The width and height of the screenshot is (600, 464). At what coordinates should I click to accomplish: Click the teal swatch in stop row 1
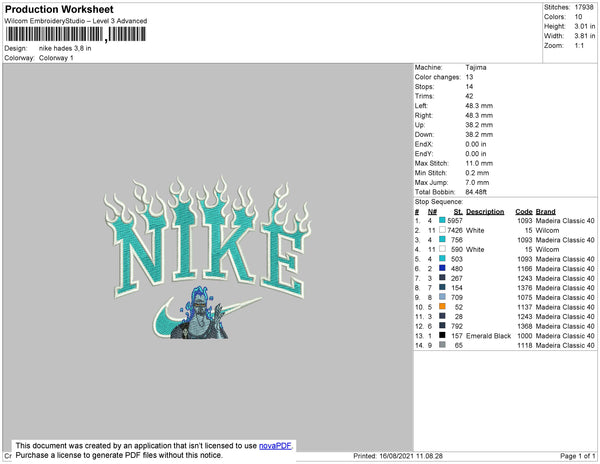click(442, 220)
